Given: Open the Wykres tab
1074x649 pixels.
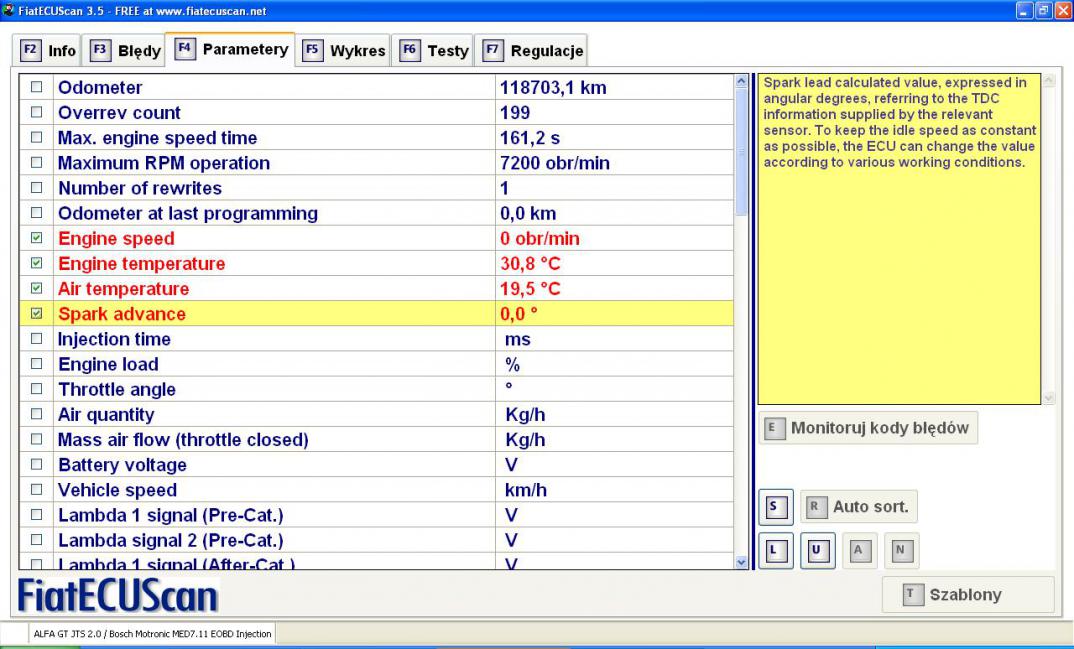Looking at the screenshot, I should point(344,50).
